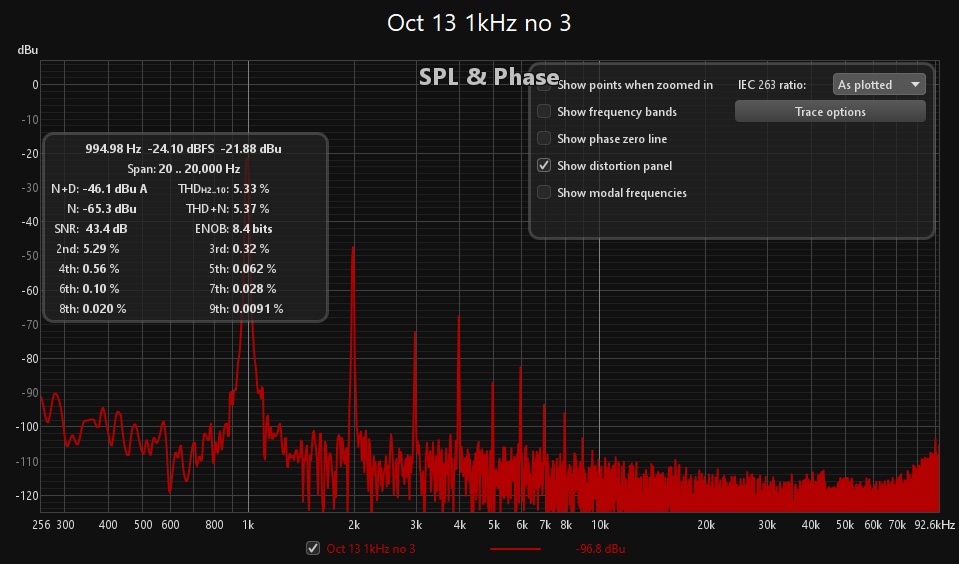The height and width of the screenshot is (564, 959).
Task: Click the 4th harmonic 0.56 % value
Action: (101, 269)
